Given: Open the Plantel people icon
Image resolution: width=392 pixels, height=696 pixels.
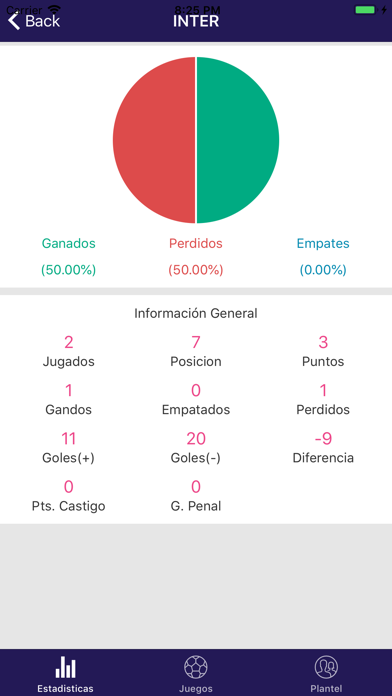Looking at the screenshot, I should [326, 667].
